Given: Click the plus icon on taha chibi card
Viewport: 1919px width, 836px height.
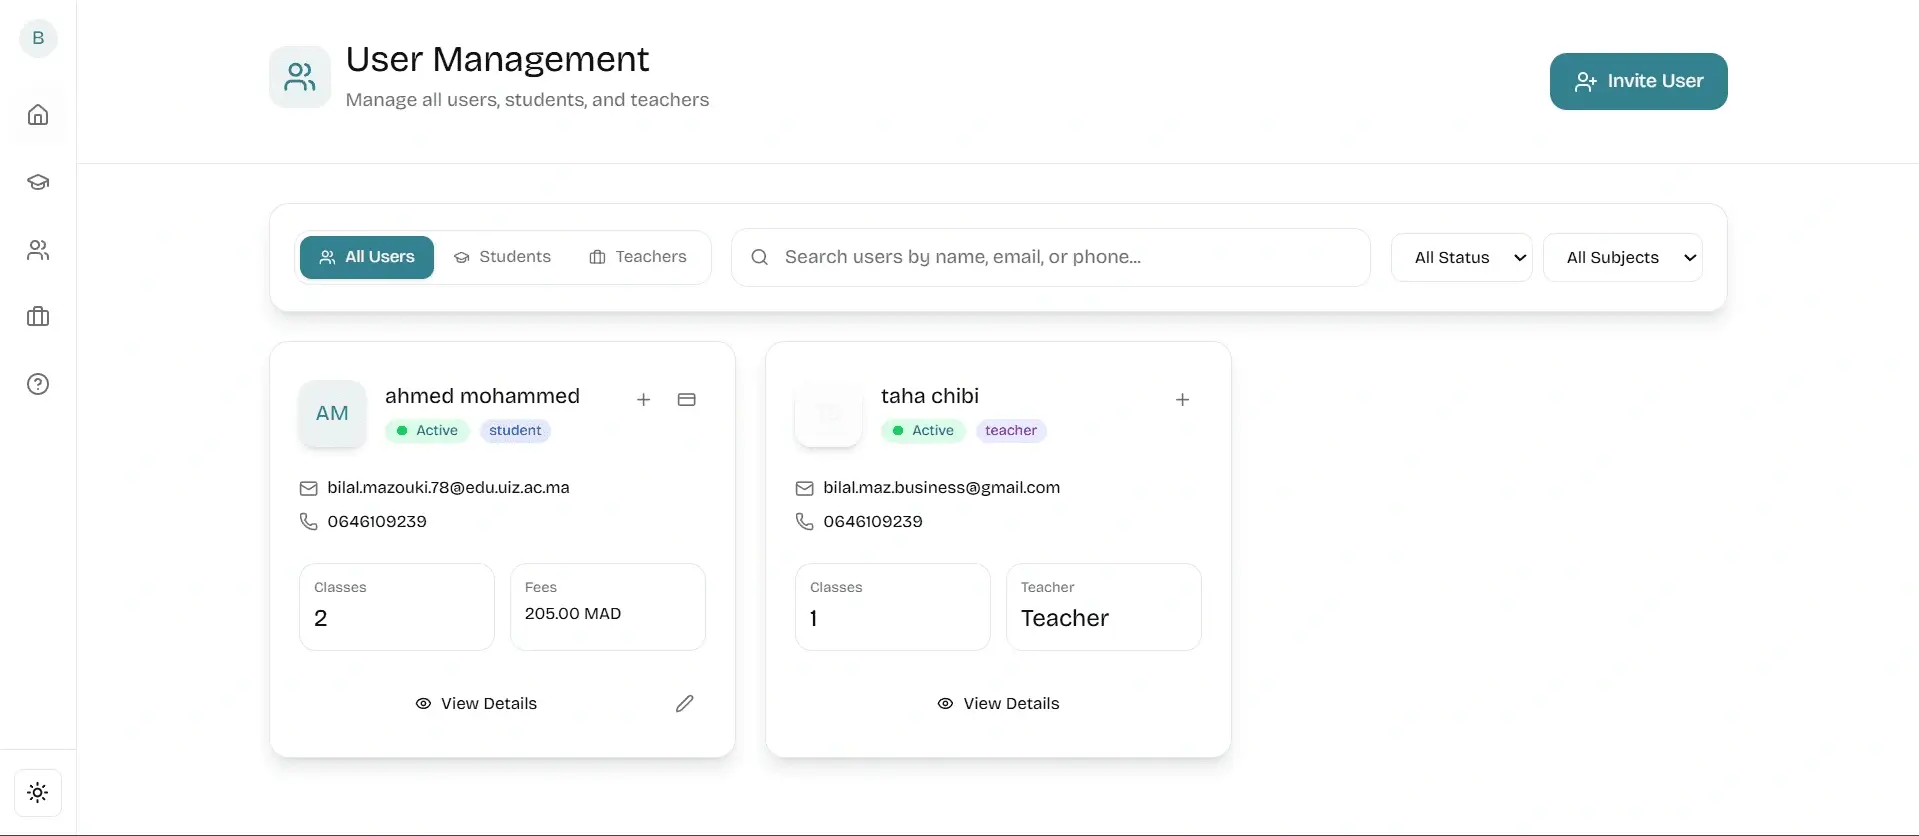Looking at the screenshot, I should click(1182, 400).
